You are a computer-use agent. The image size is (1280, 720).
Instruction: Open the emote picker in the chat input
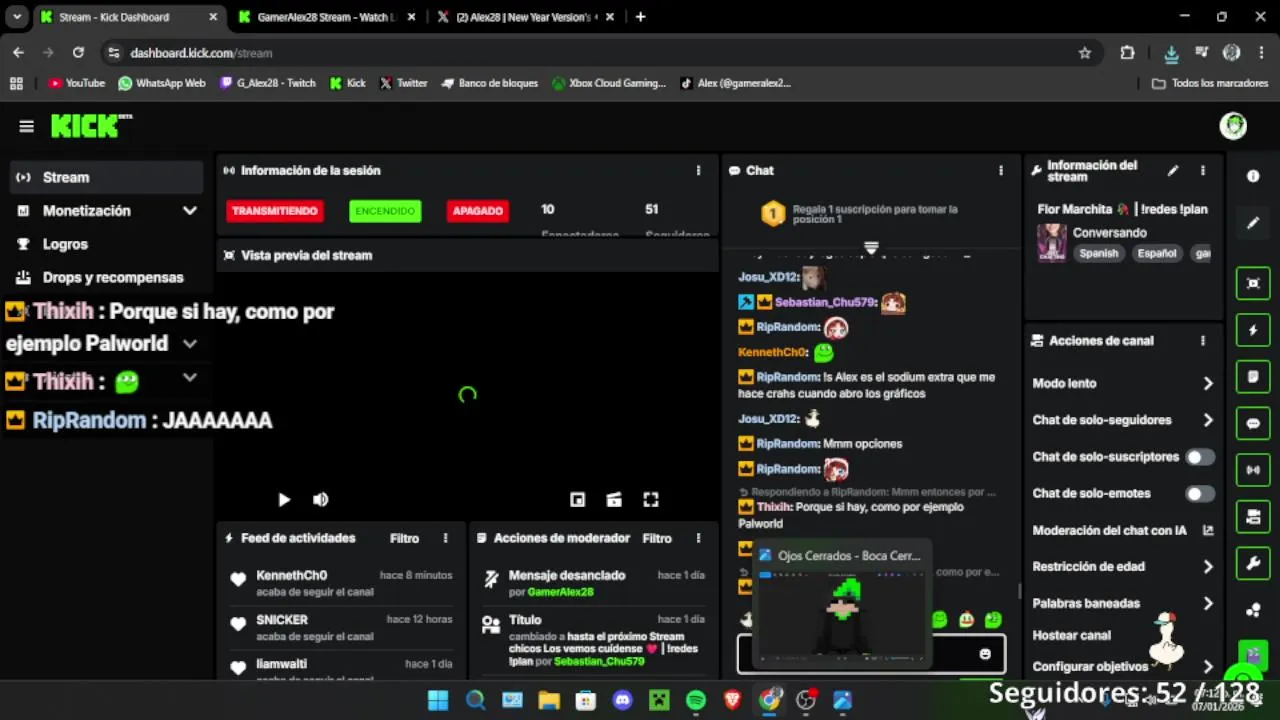click(985, 654)
